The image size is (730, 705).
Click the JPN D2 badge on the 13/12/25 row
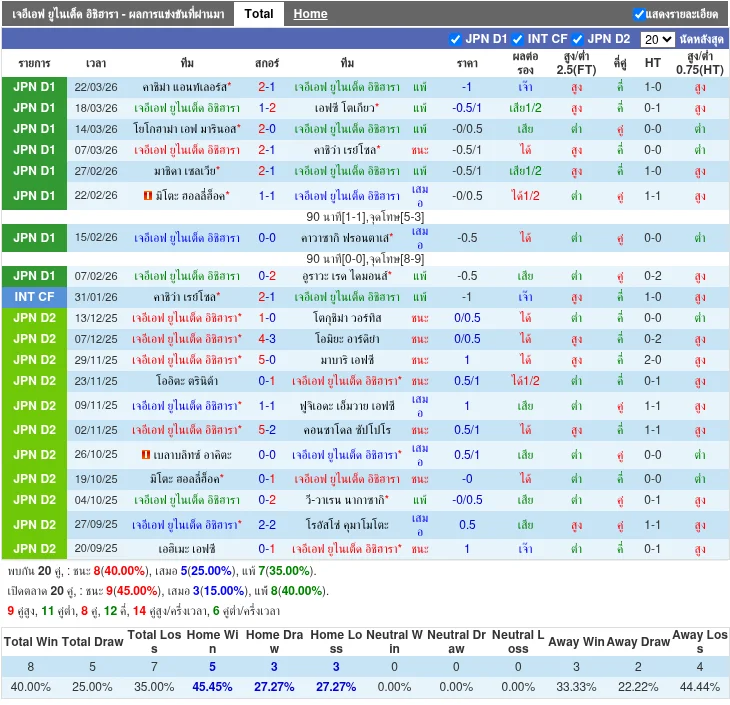[x=34, y=318]
